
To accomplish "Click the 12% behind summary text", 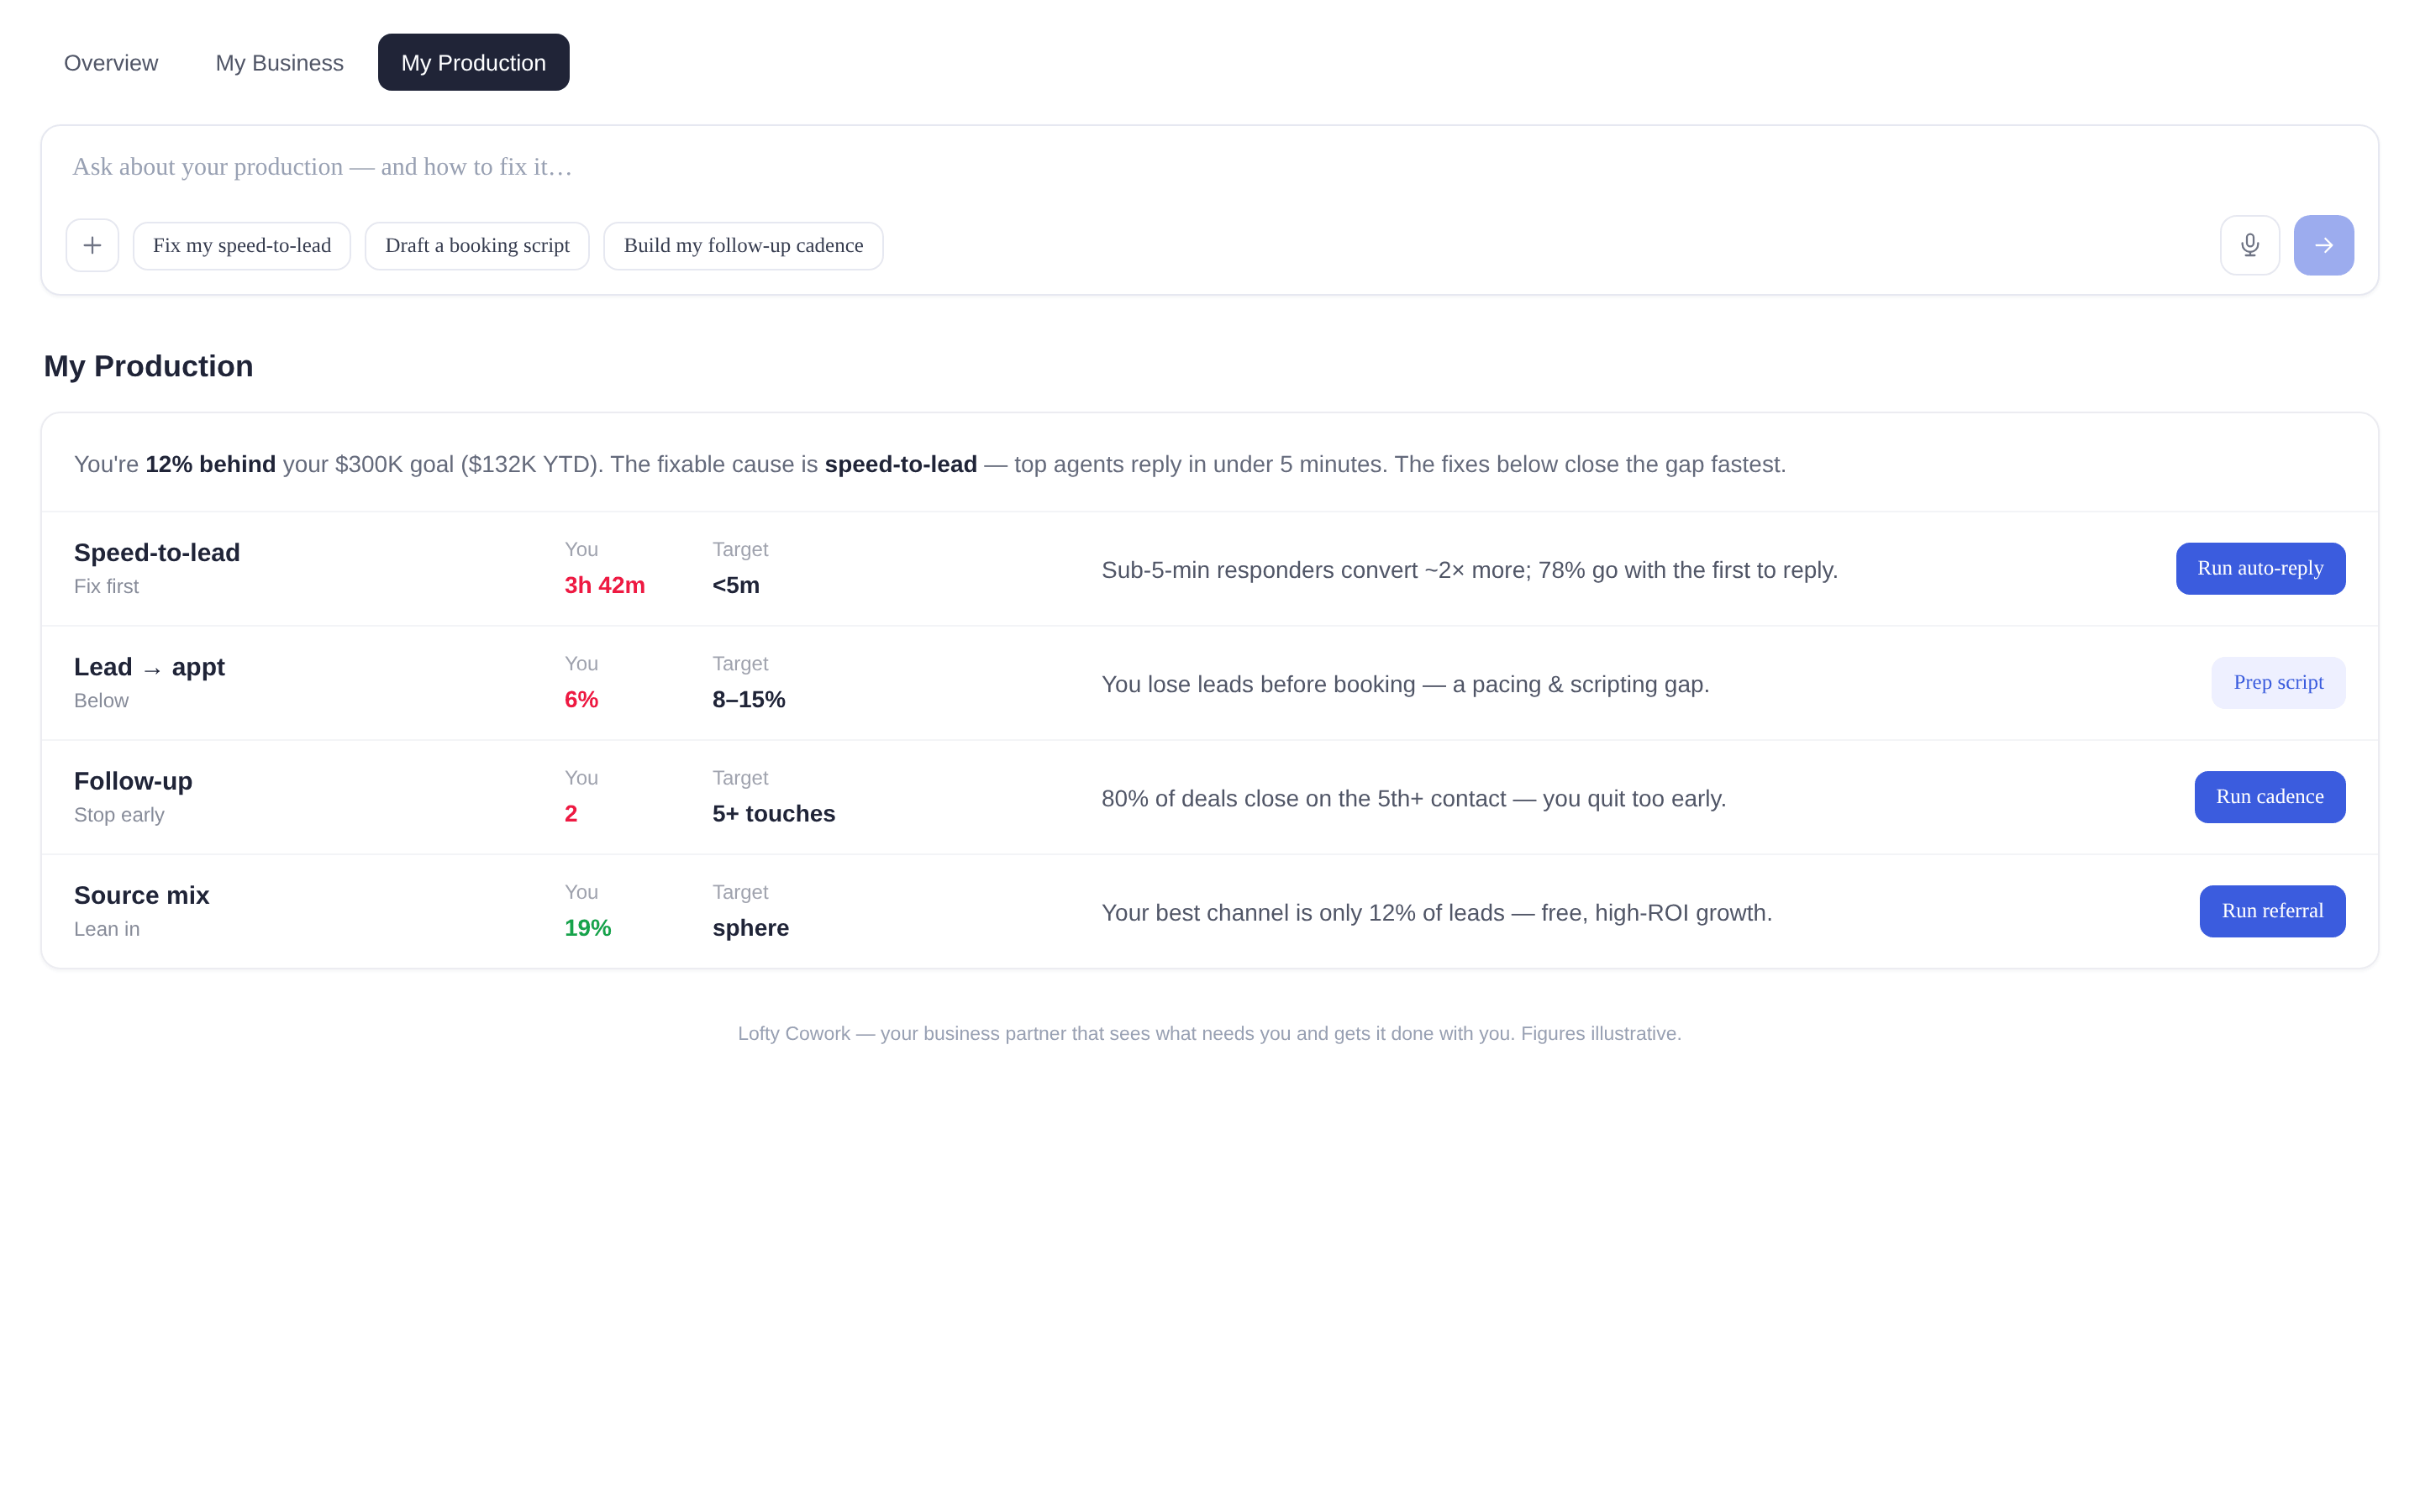I will (x=211, y=464).
